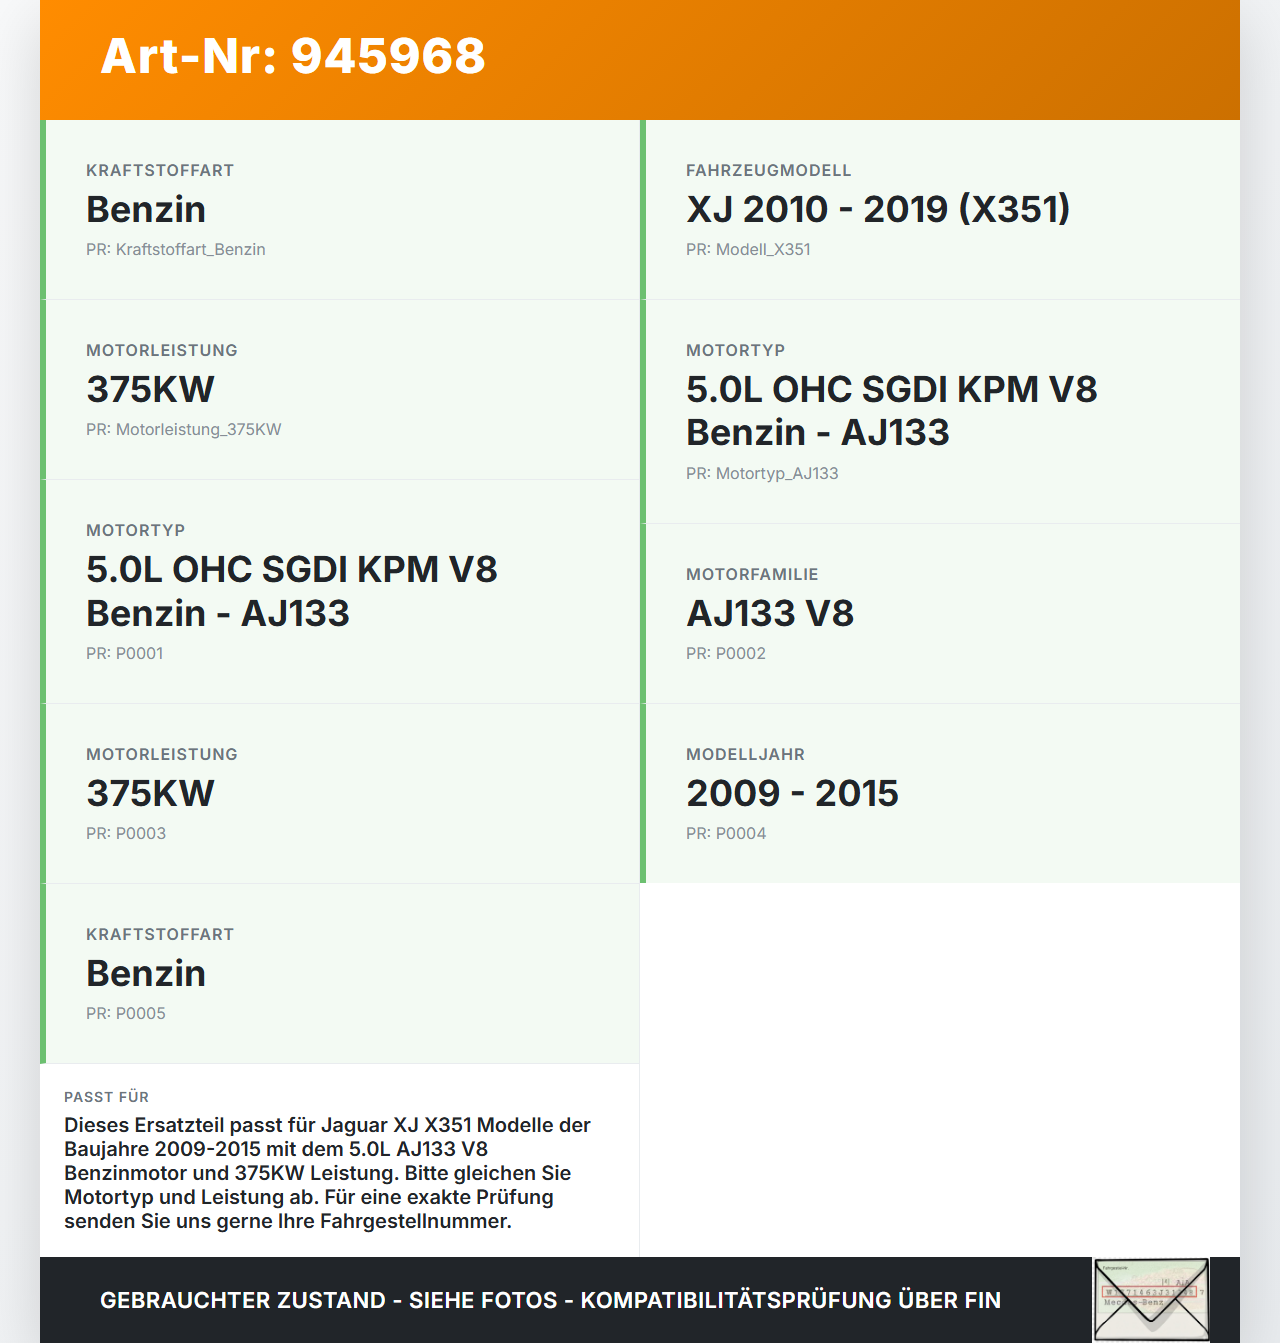Viewport: 1280px width, 1344px height.
Task: Click the Modelljahr 2009 - 2015 value
Action: pos(792,793)
